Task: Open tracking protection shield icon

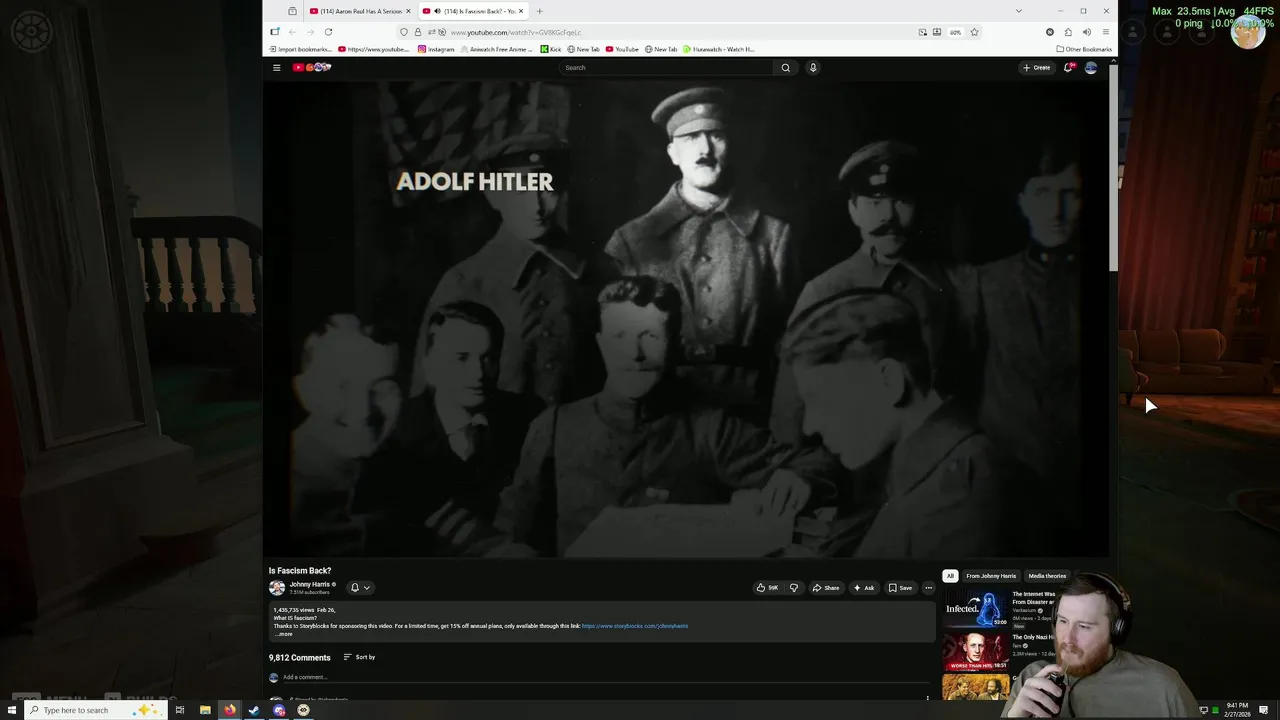Action: (404, 32)
